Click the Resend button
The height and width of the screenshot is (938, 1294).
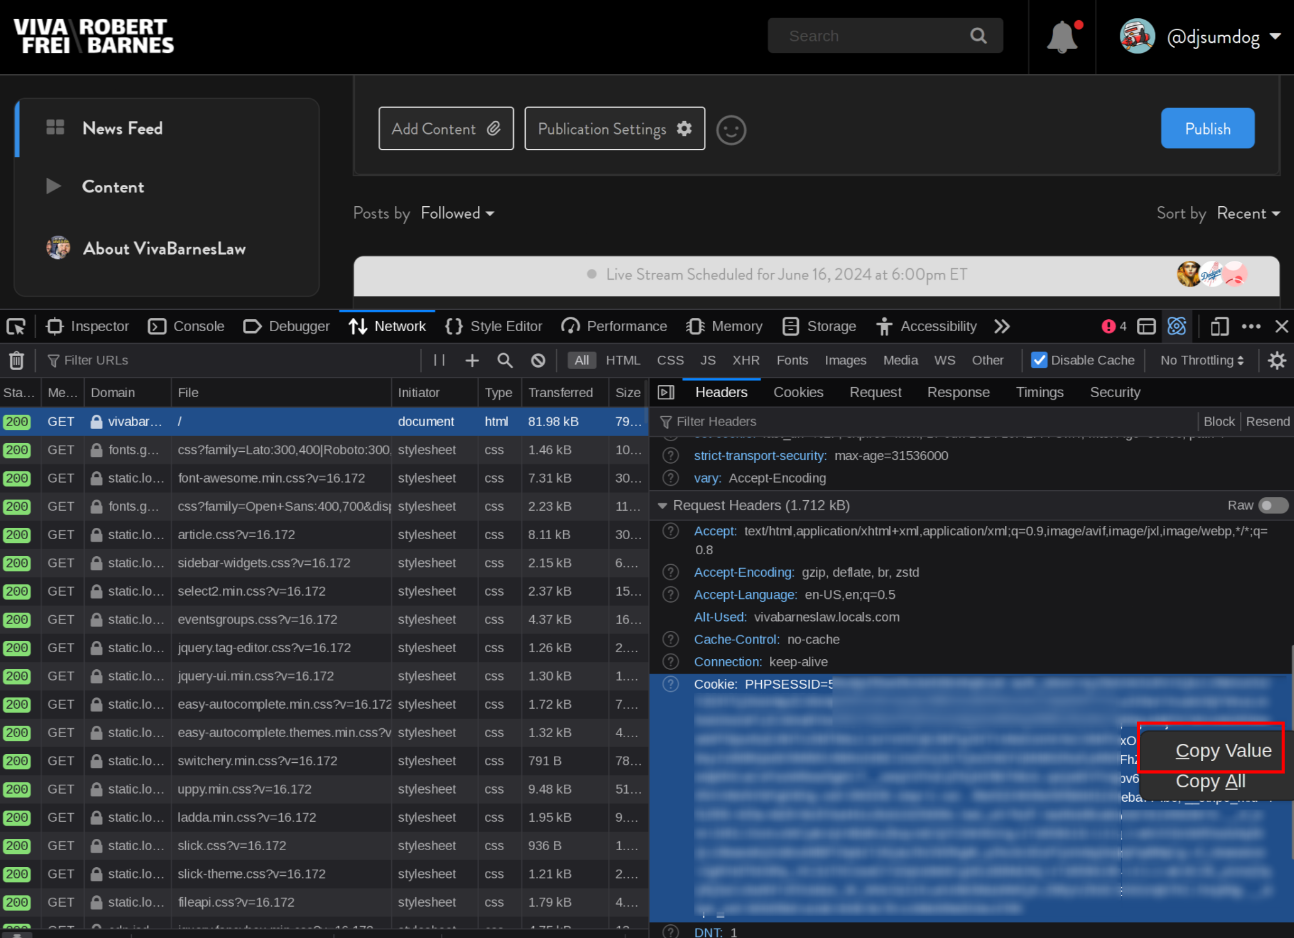click(x=1267, y=421)
